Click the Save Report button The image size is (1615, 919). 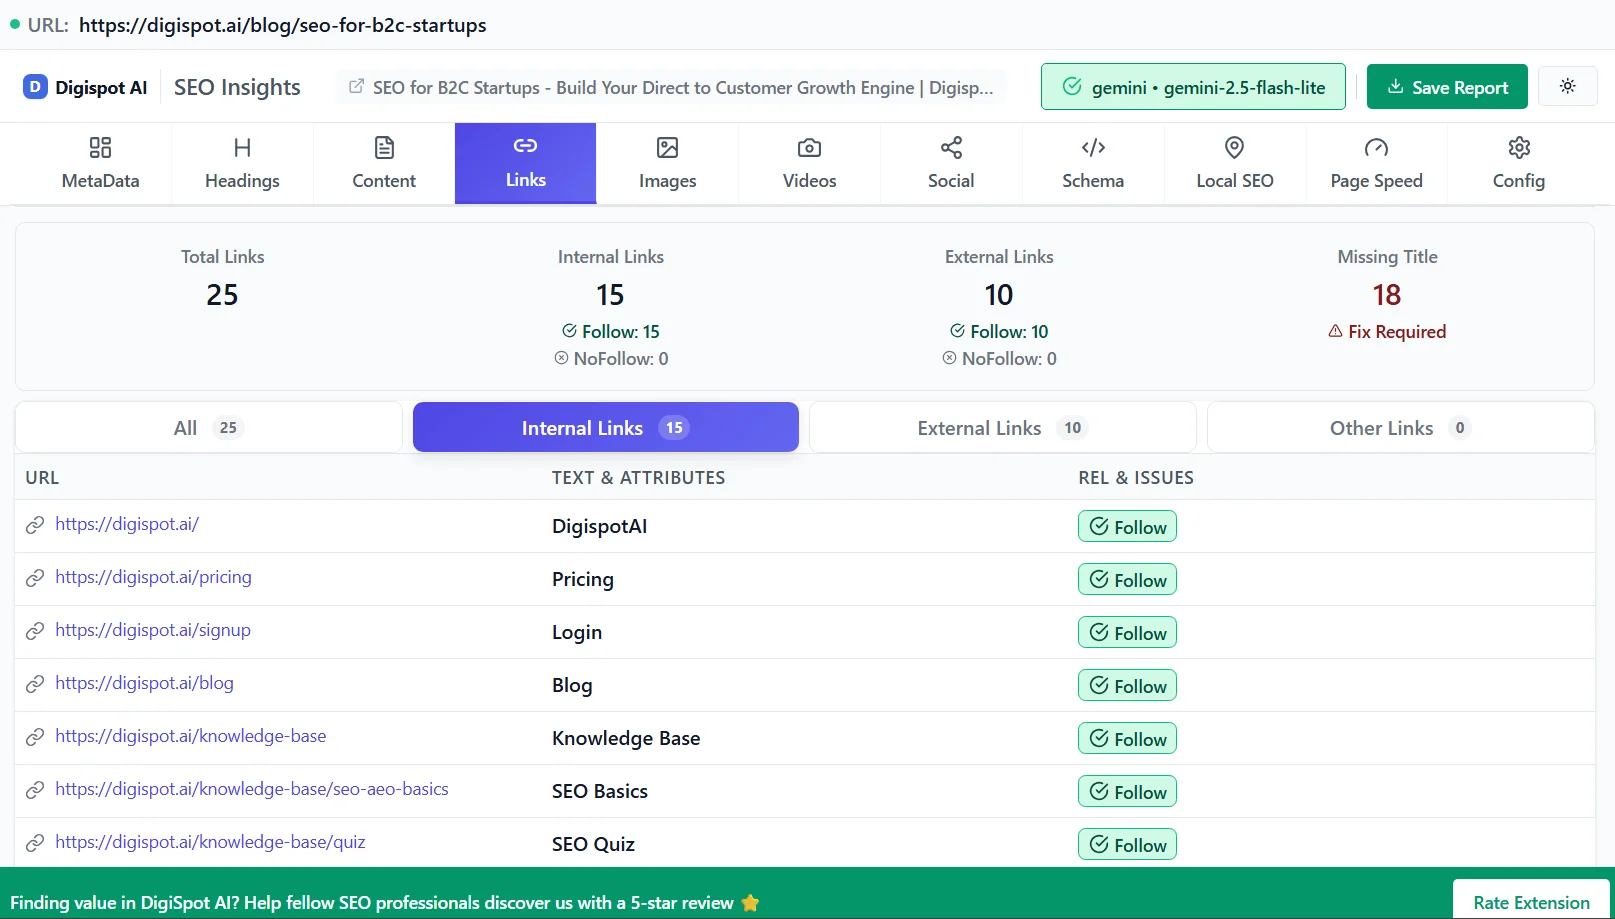1447,87
